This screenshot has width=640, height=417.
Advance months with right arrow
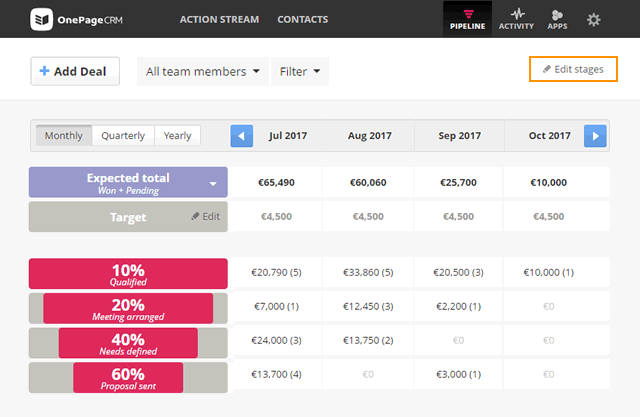tap(595, 136)
